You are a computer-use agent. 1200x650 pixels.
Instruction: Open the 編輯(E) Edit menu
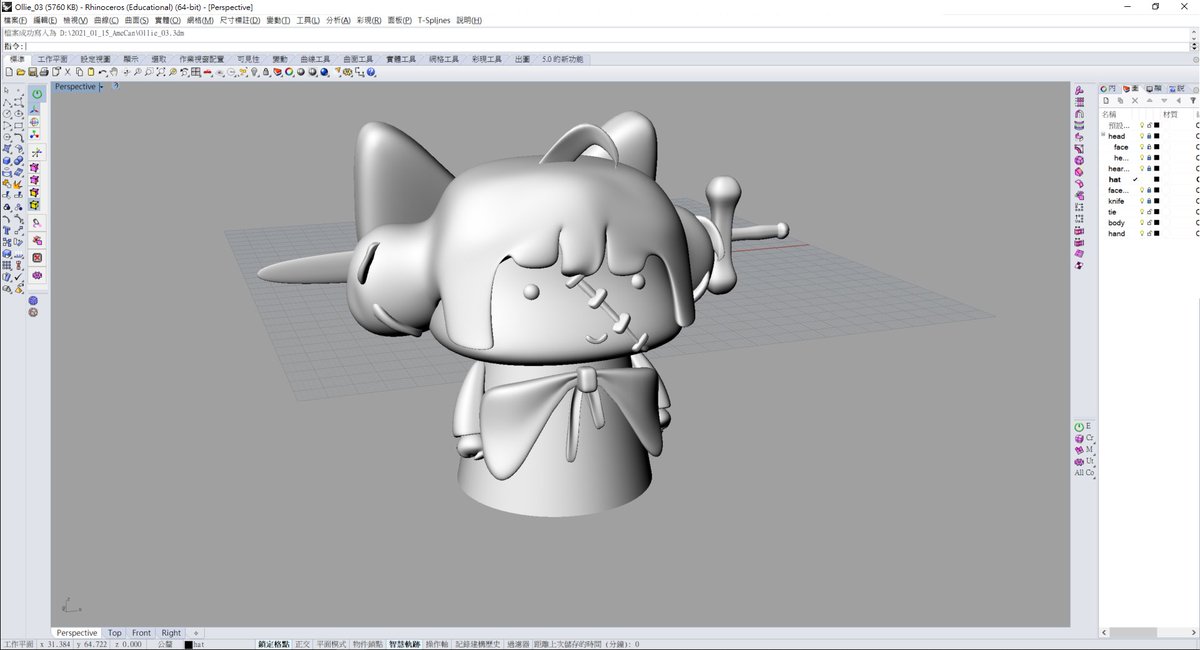[45, 20]
